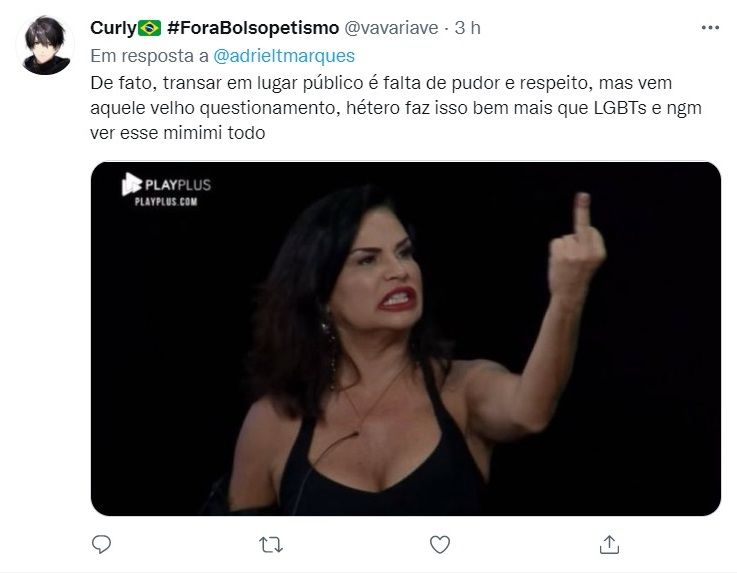Click the PlayPlus logo watermark in image
The width and height of the screenshot is (737, 573).
166,184
